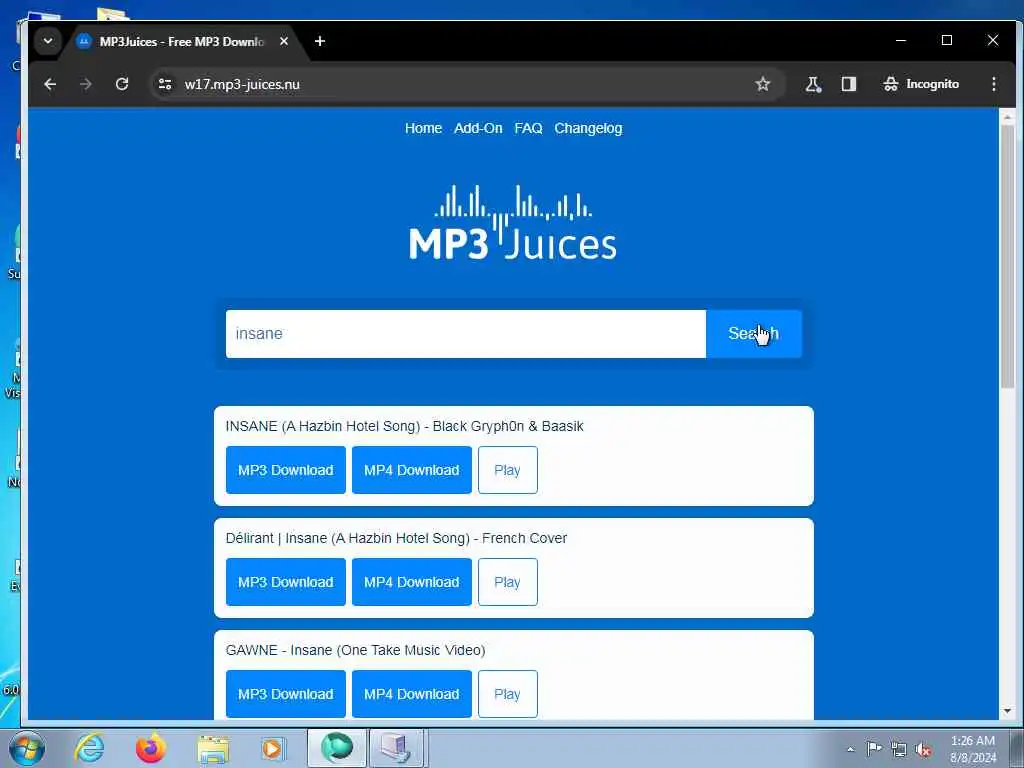The width and height of the screenshot is (1024, 768).
Task: MP4 Download for Délirant French Cover
Action: [411, 582]
